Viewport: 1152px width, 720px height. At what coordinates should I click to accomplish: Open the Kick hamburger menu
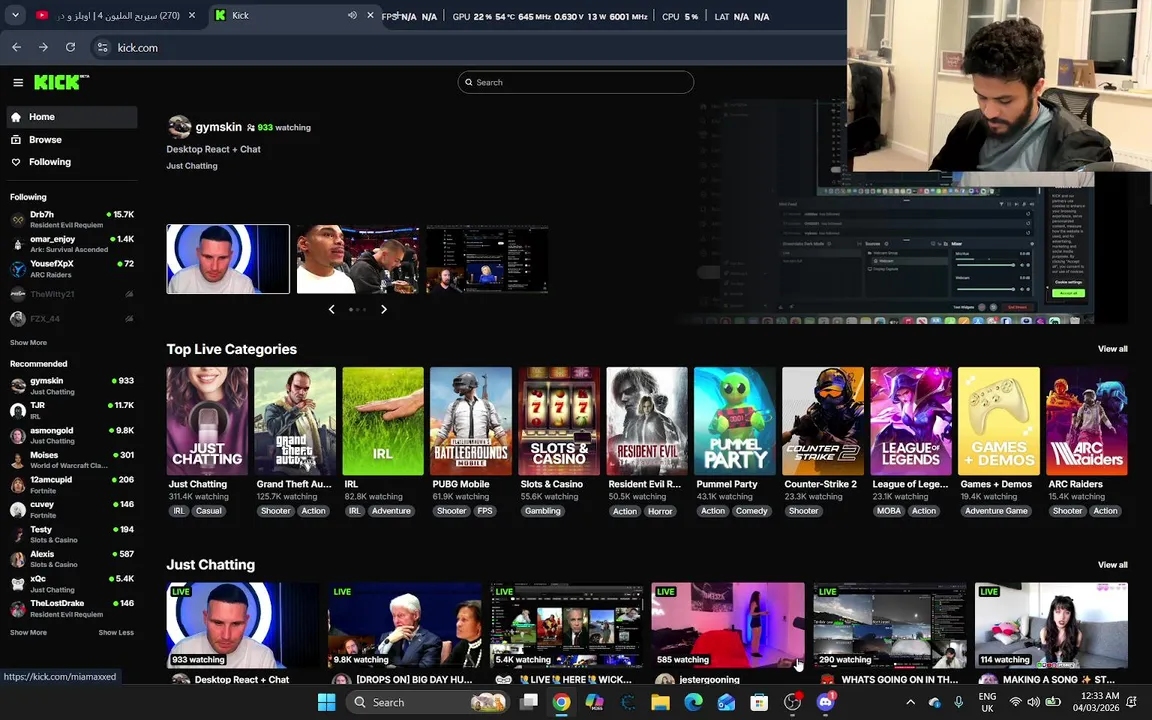18,83
